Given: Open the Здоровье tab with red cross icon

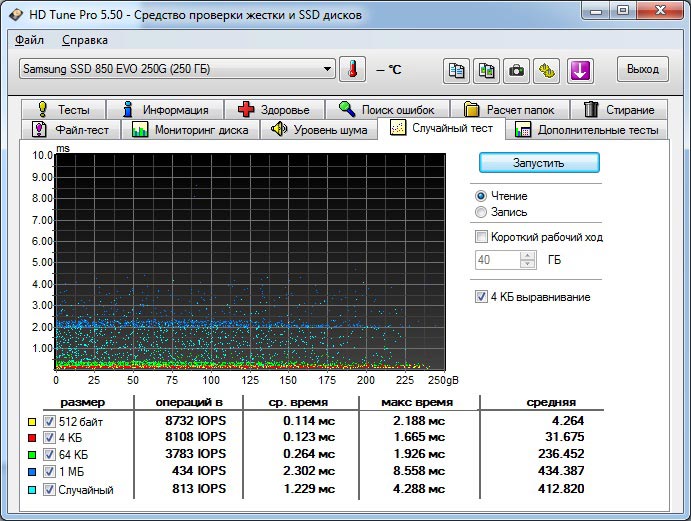Looking at the screenshot, I should pos(274,109).
